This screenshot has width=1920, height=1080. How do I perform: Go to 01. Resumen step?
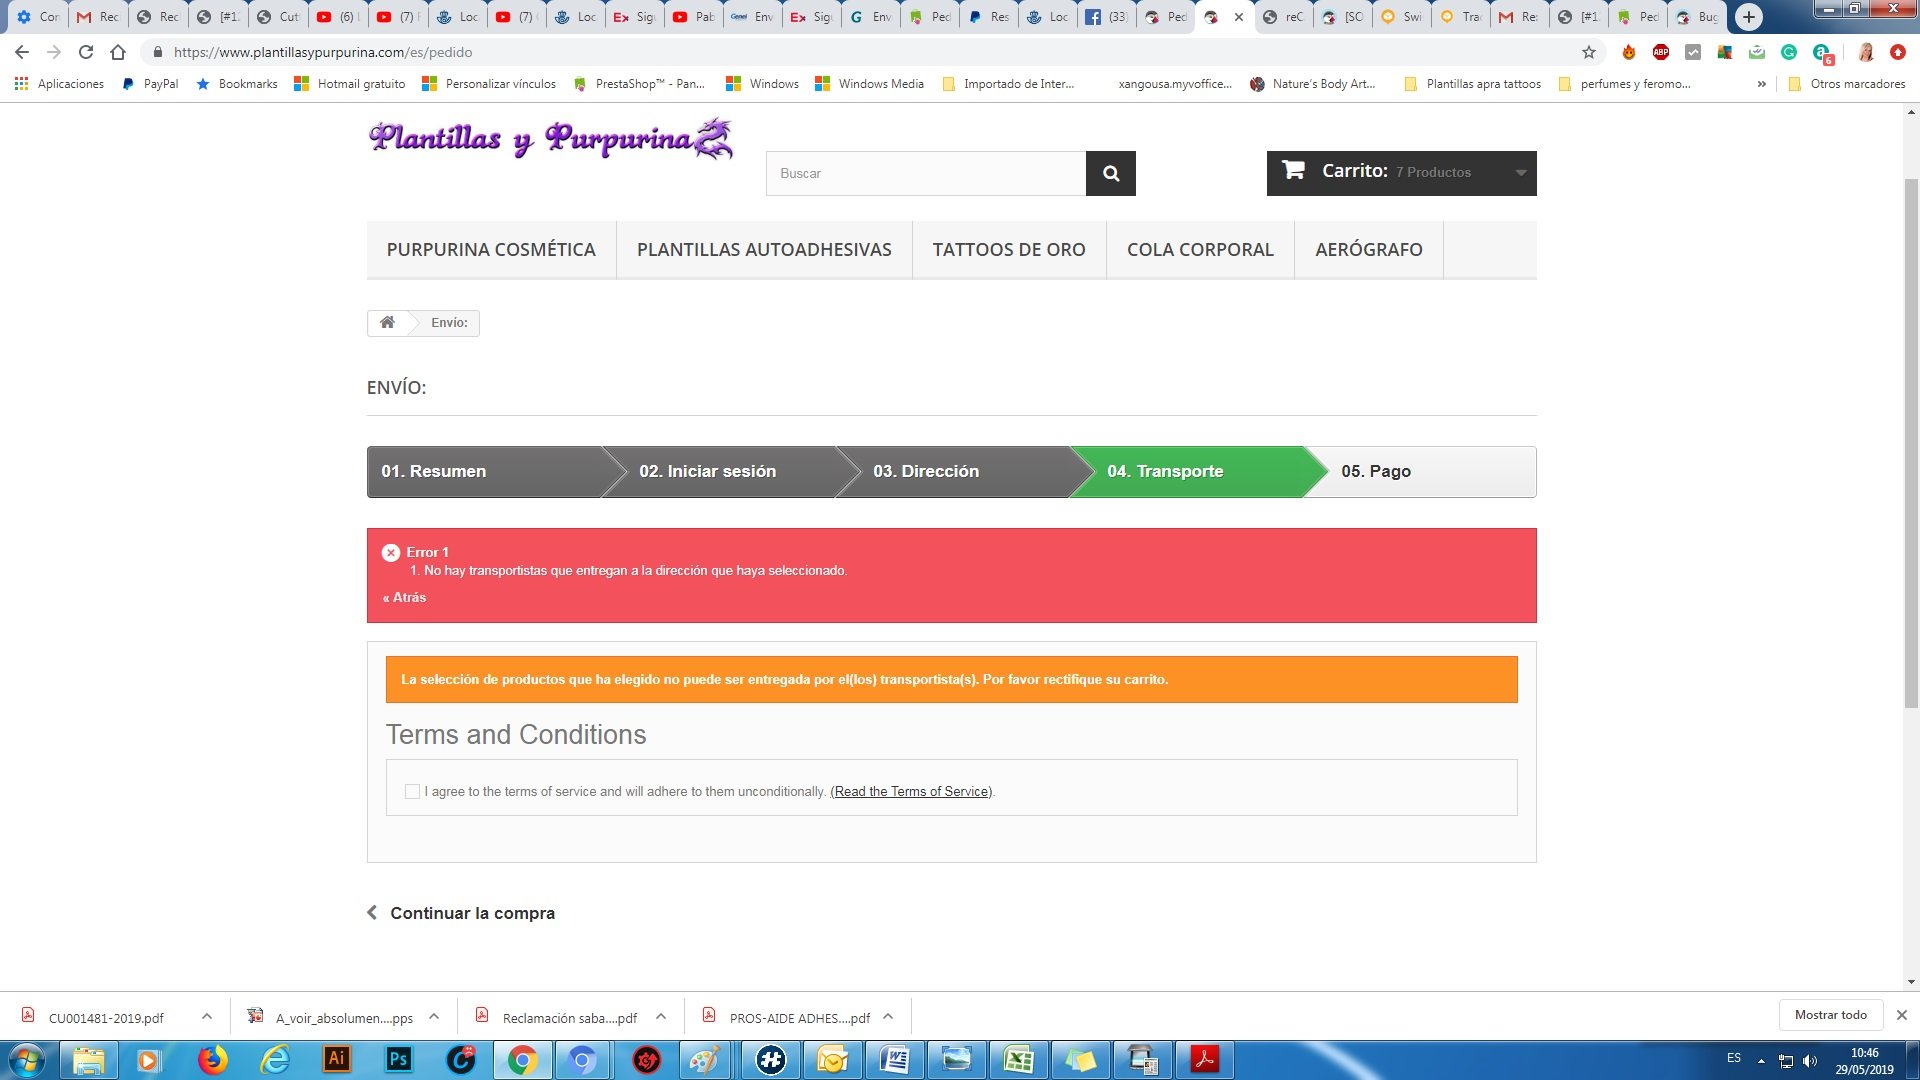tap(434, 471)
